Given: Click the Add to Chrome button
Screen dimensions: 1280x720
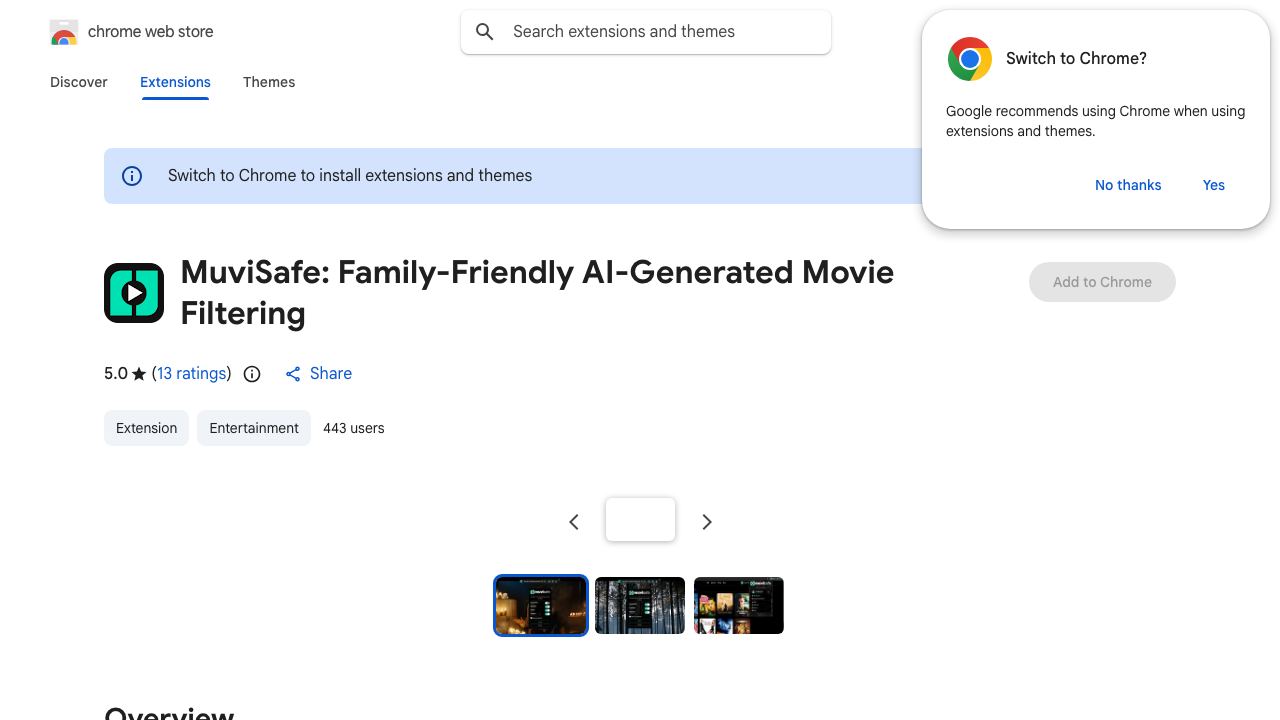Looking at the screenshot, I should (1102, 282).
